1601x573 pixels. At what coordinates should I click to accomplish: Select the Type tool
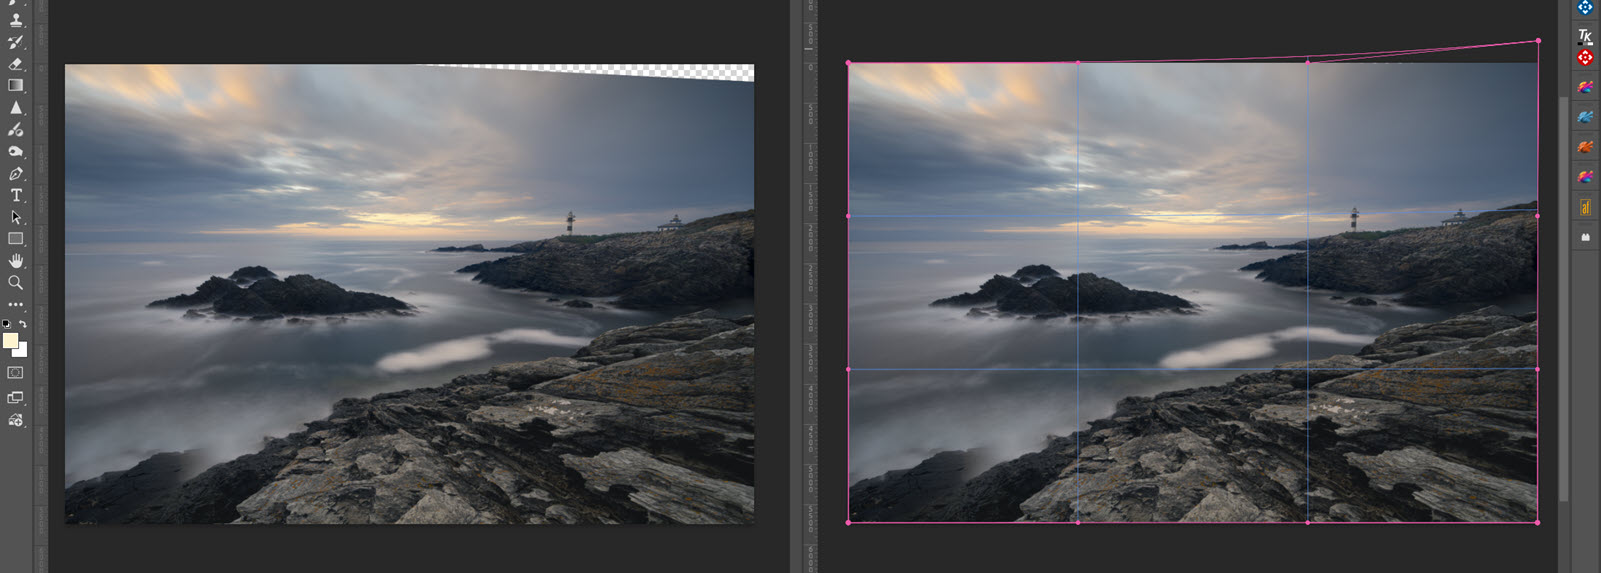click(x=16, y=195)
